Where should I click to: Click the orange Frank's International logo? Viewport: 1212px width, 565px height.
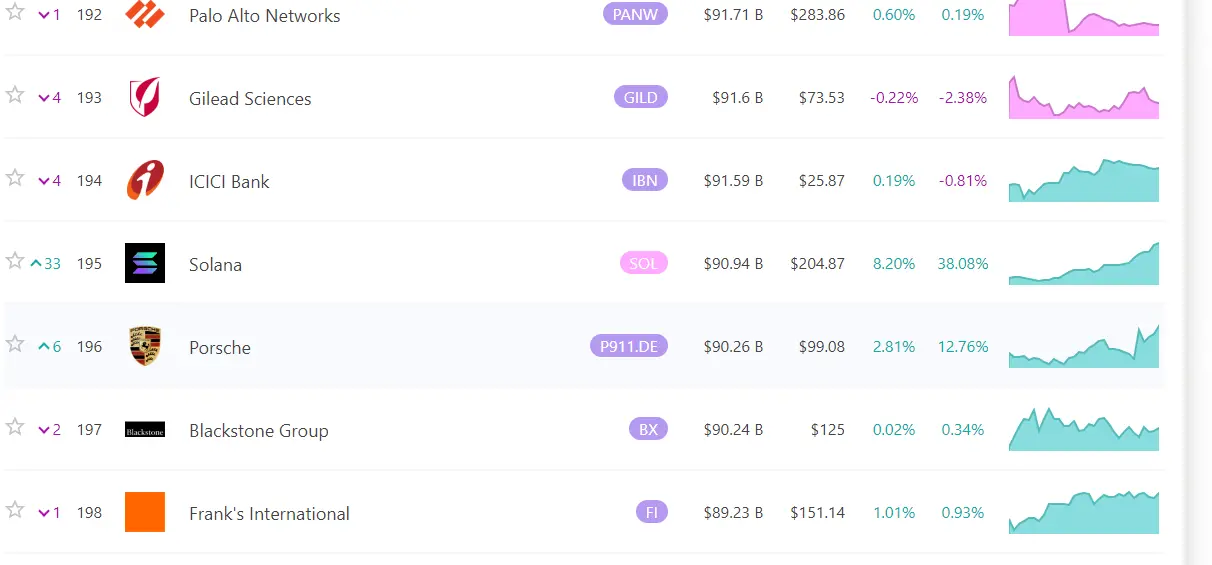click(145, 512)
